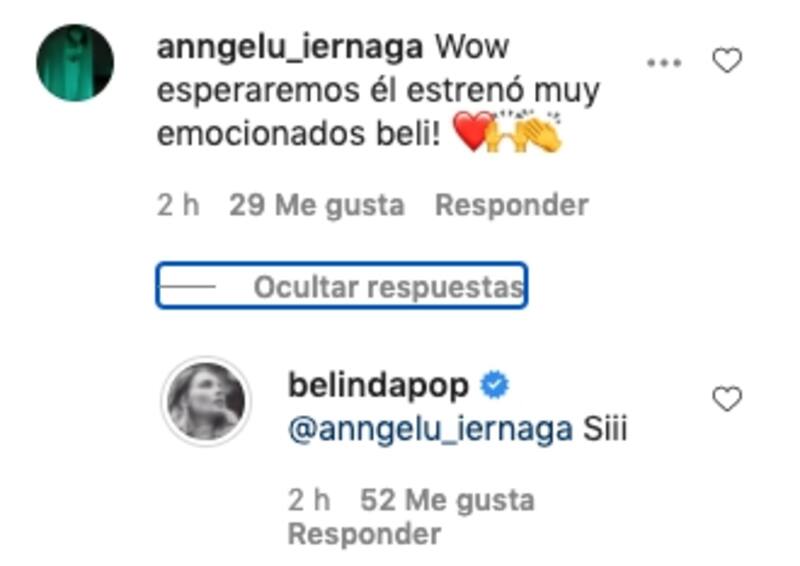Open belindapop's profile picture
Image resolution: width=800 pixels, height=566 pixels.
tap(206, 401)
